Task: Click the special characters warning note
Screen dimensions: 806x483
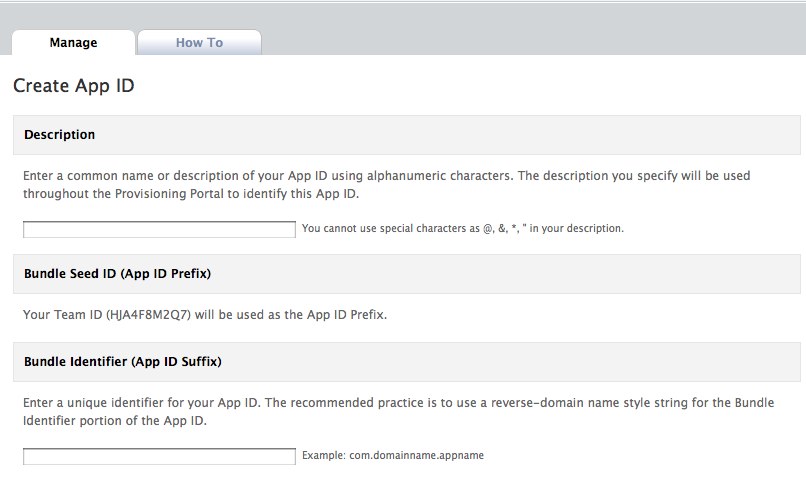Action: (463, 228)
